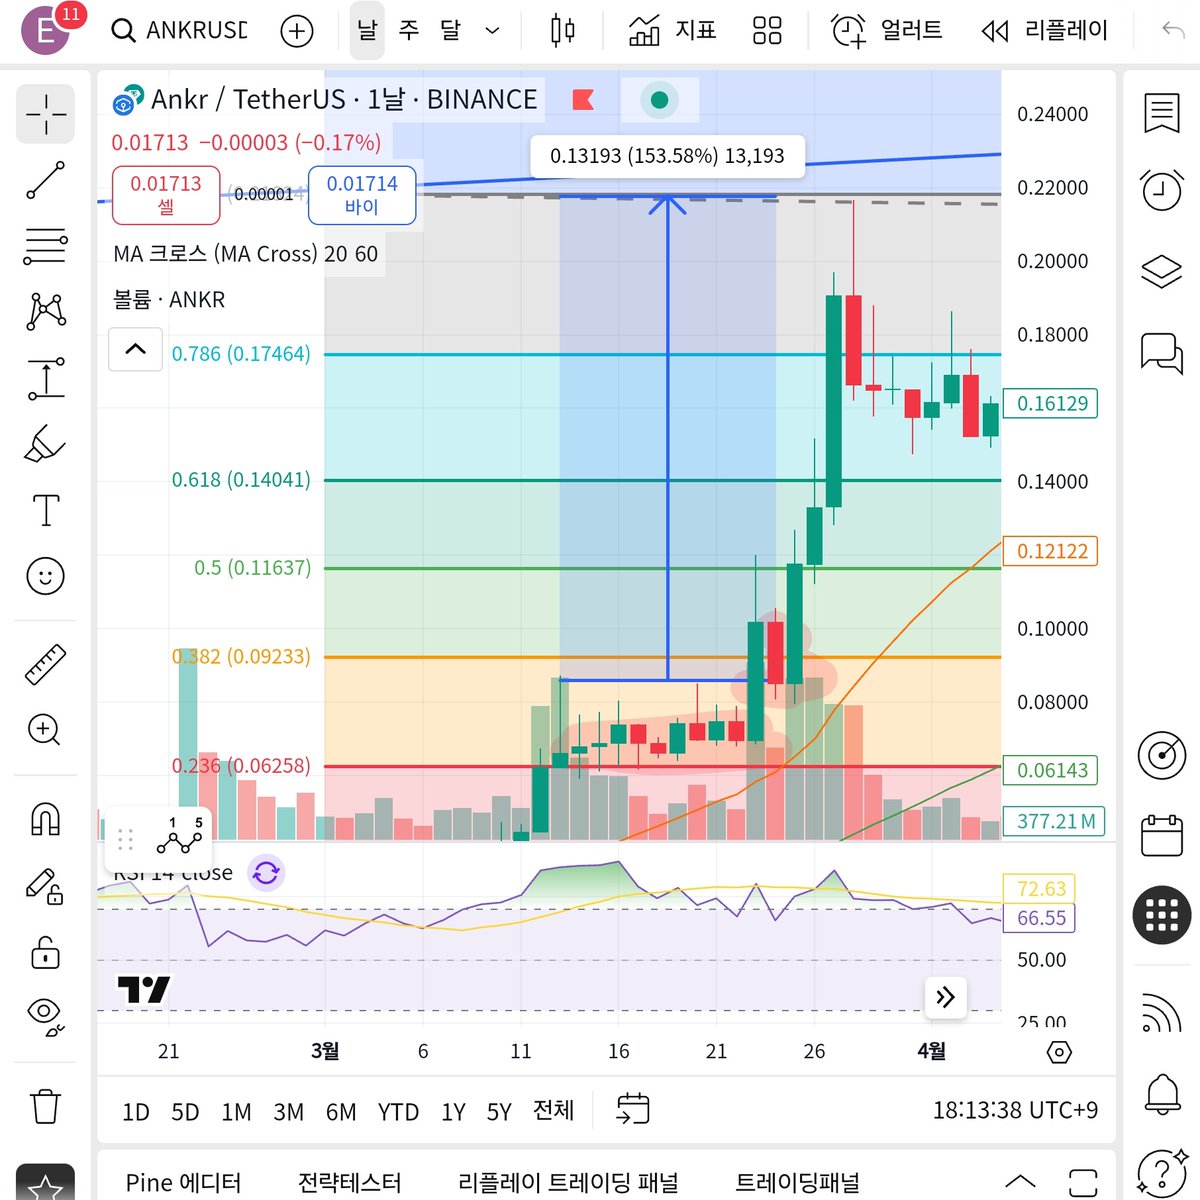
Task: Open the go-to-date calendar
Action: point(633,1109)
